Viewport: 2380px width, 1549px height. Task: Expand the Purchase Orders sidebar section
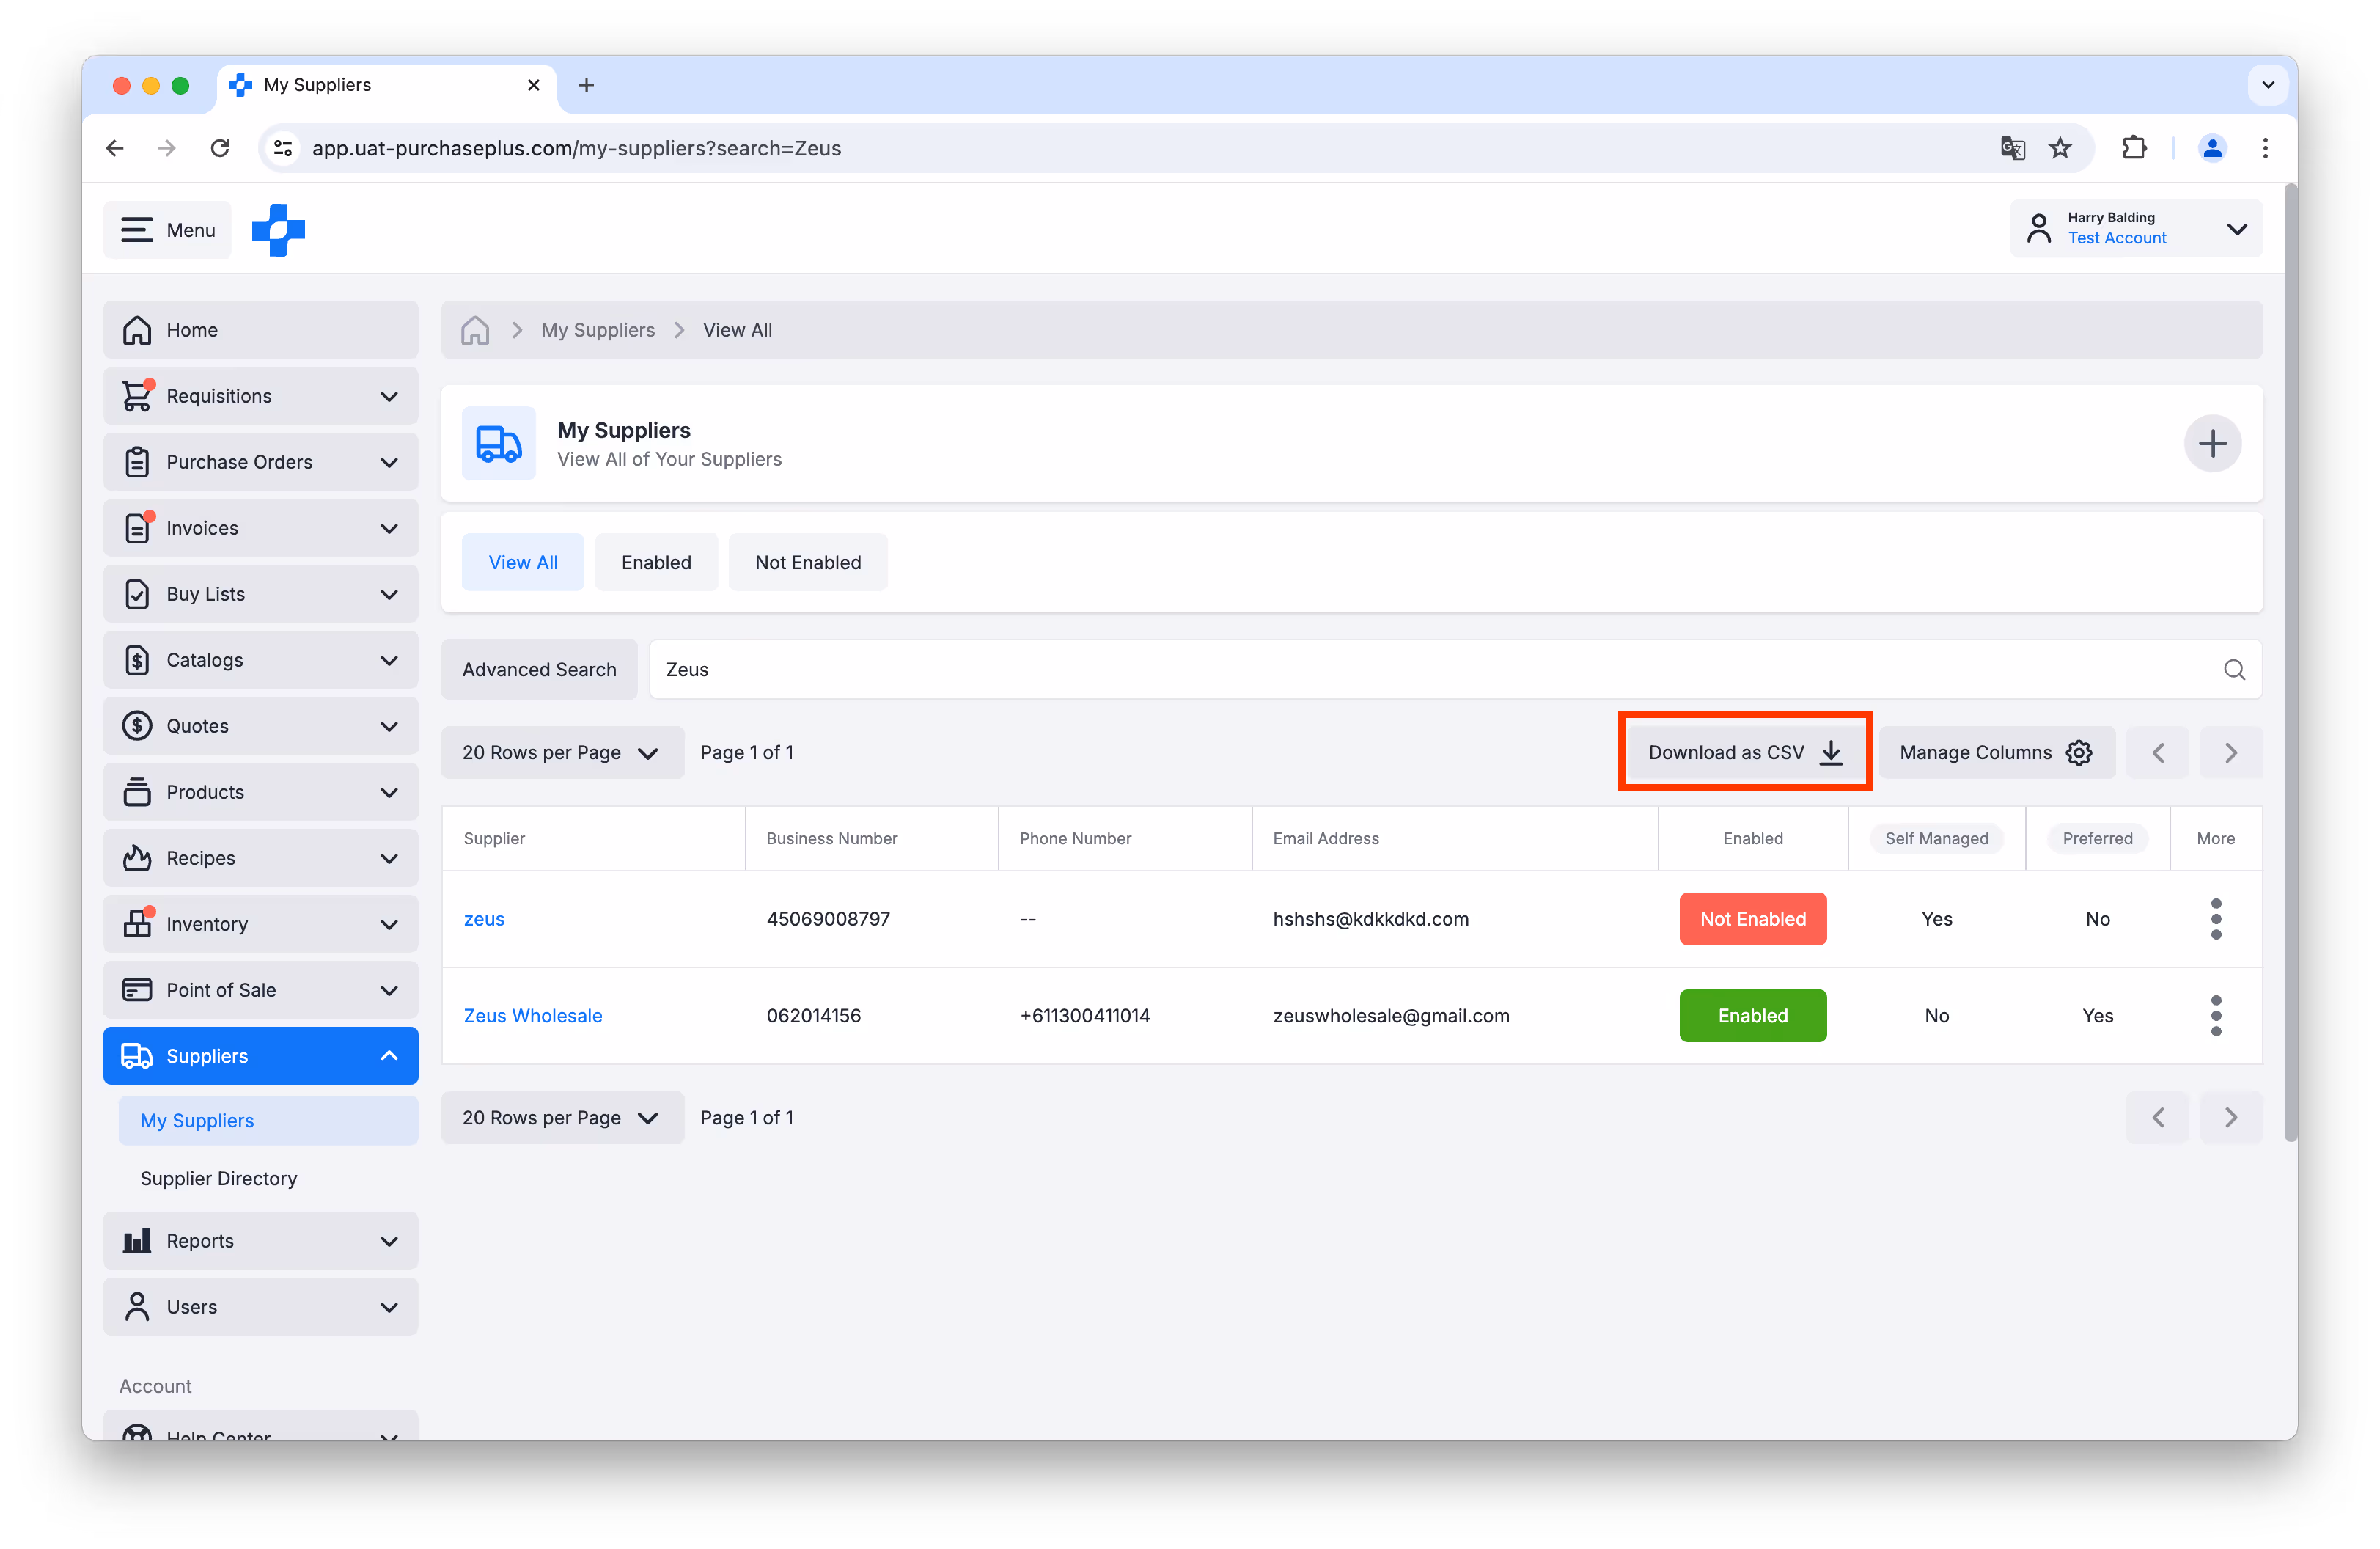click(260, 462)
